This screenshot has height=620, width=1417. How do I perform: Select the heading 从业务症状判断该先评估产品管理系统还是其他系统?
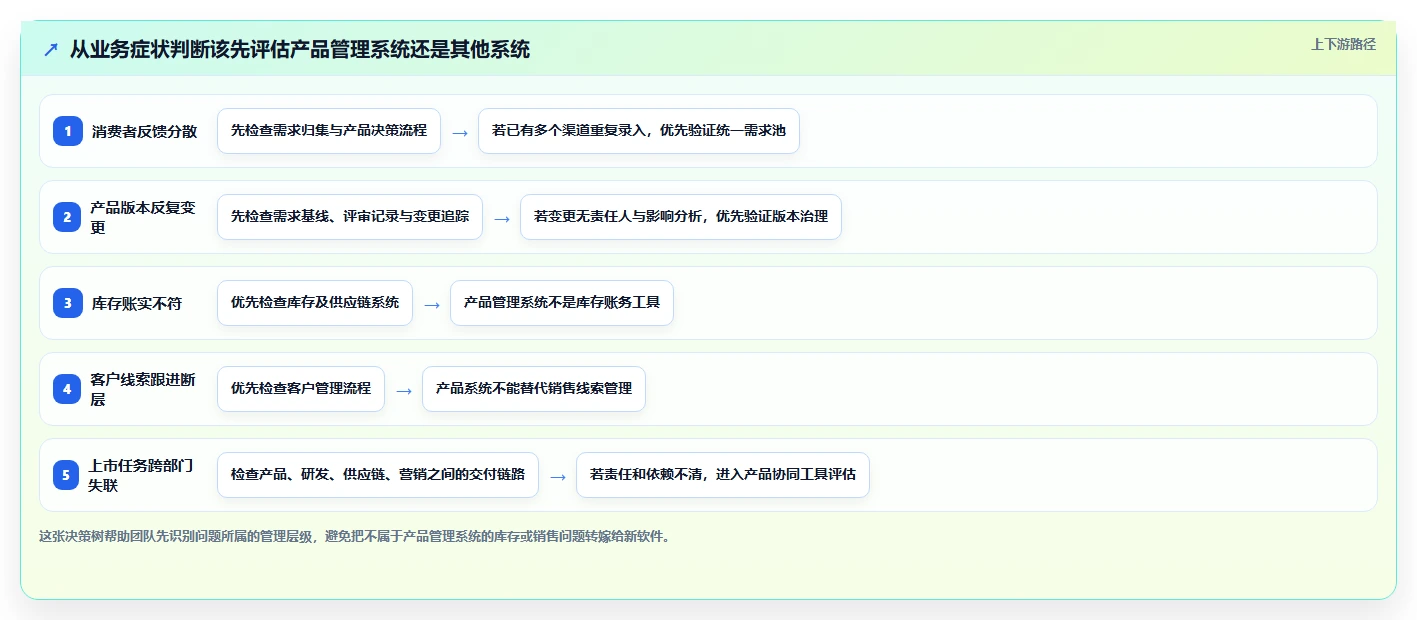pyautogui.click(x=300, y=49)
